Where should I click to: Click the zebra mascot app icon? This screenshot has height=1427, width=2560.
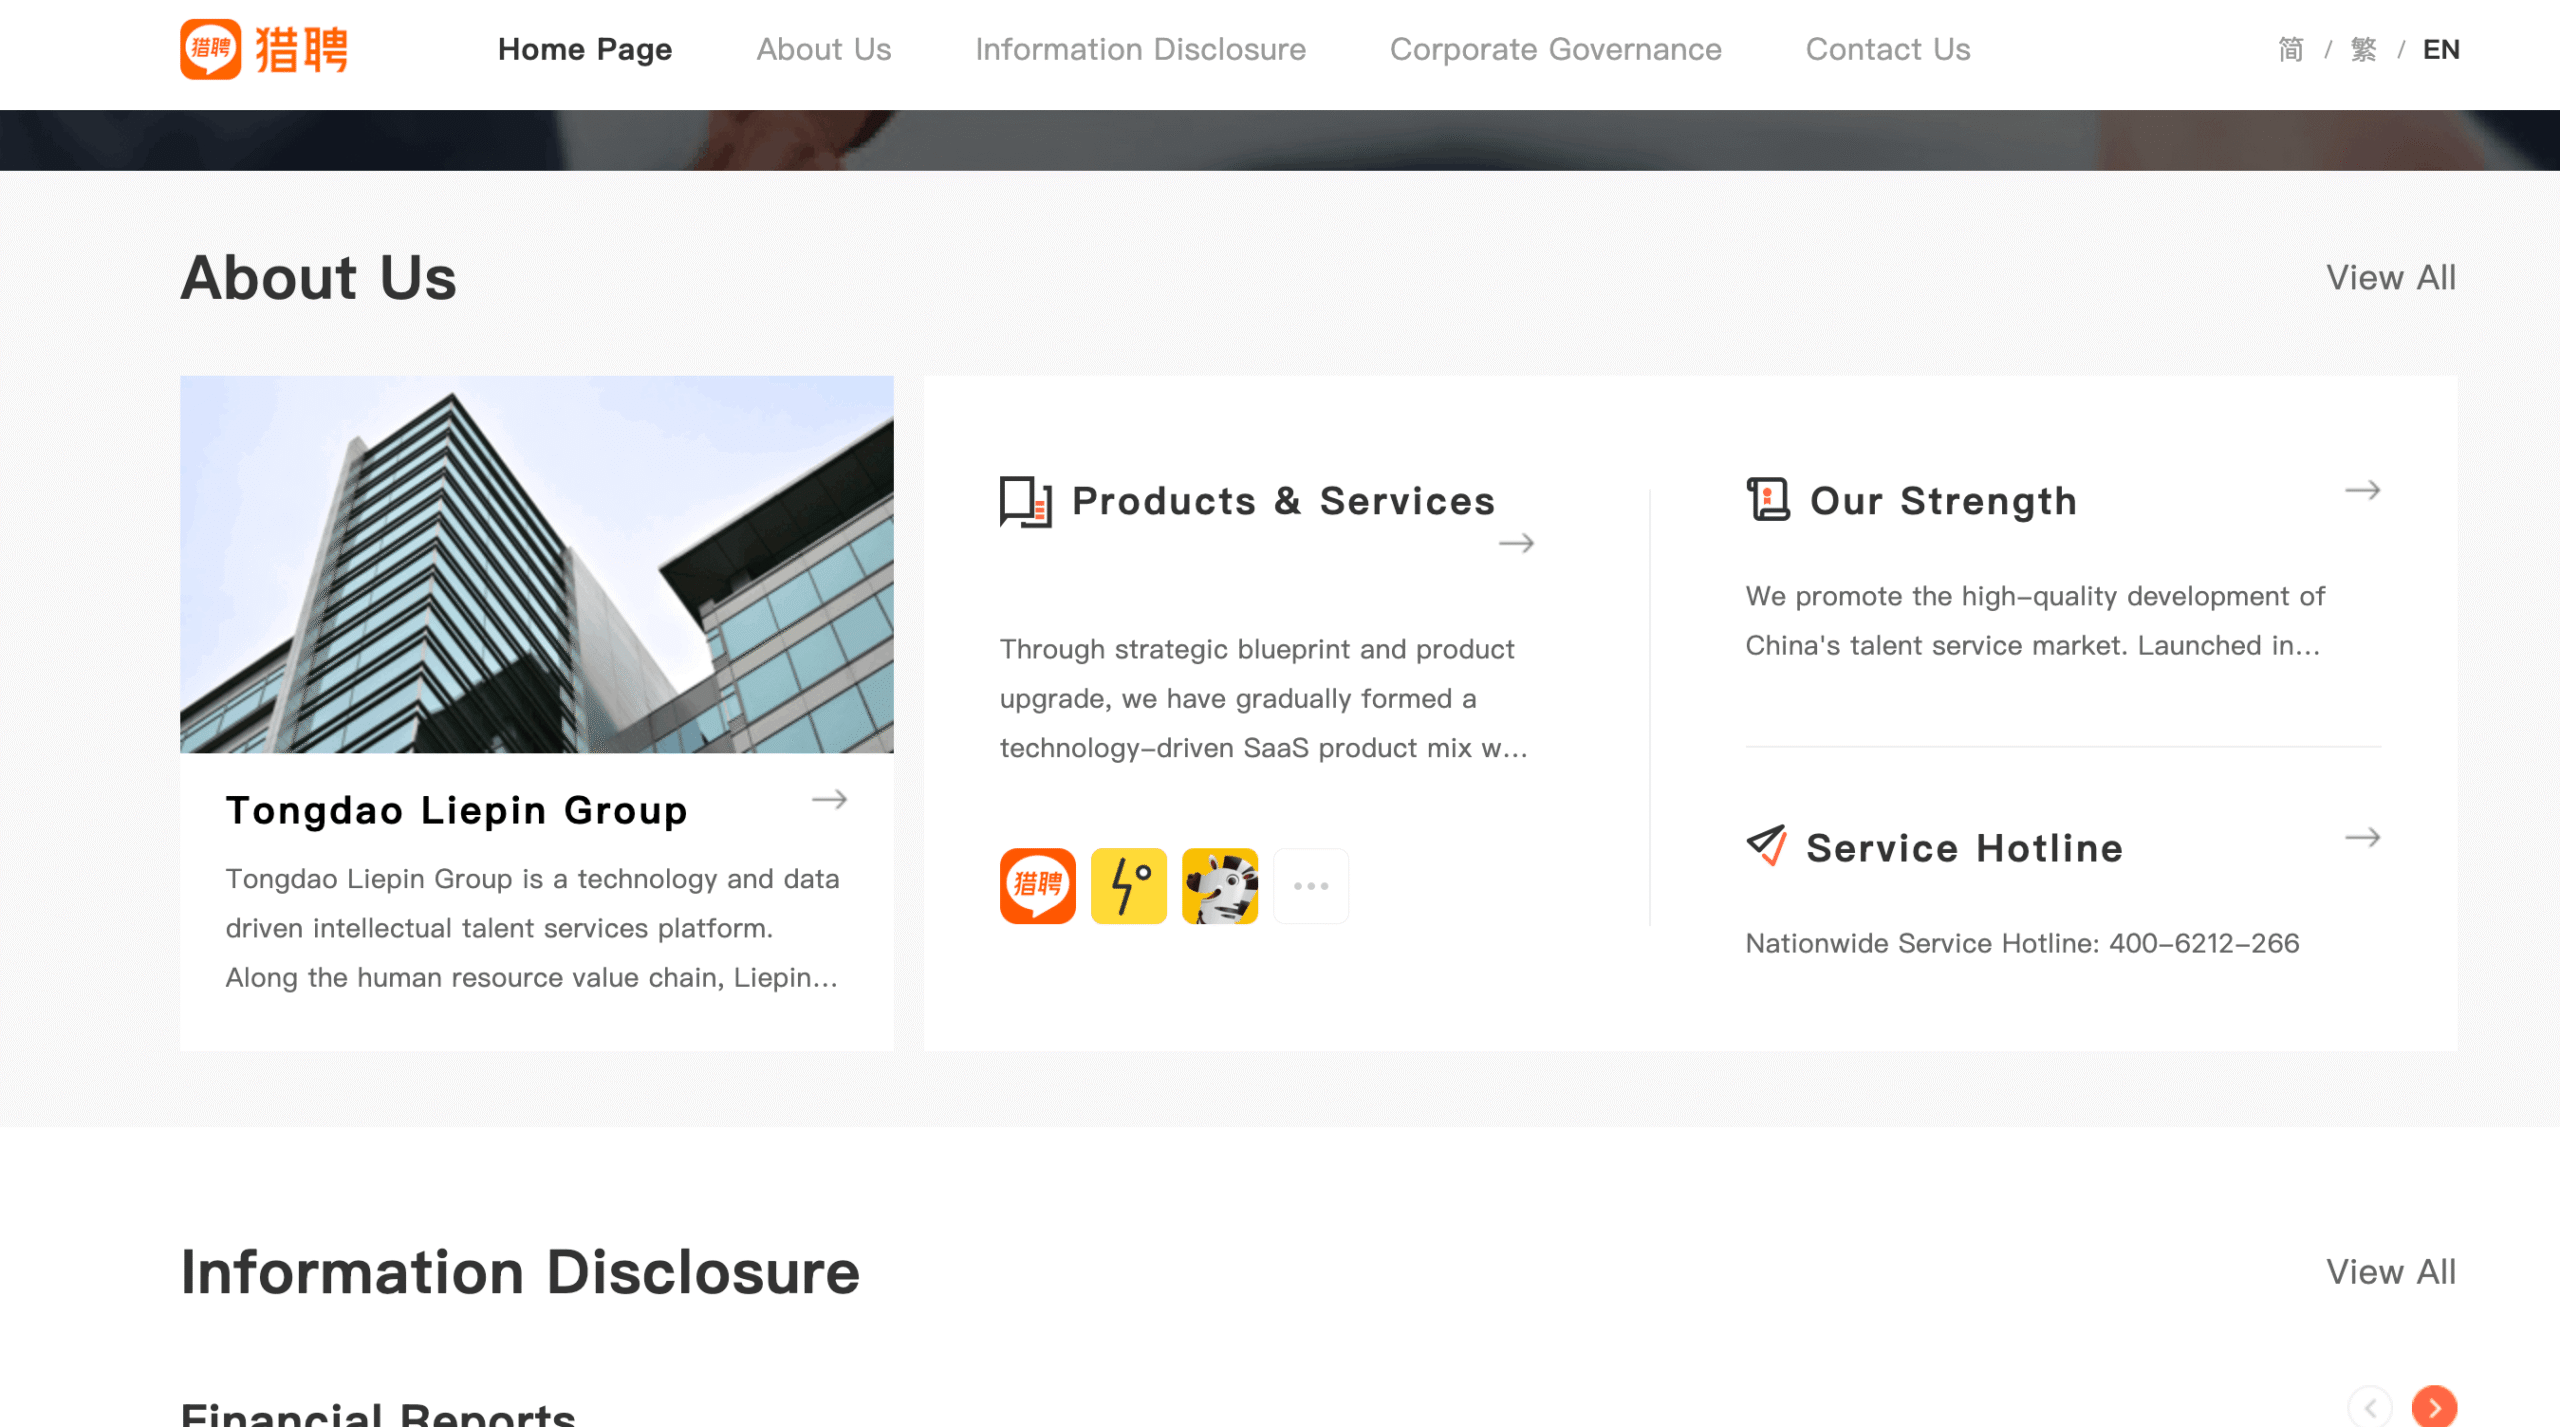(1219, 886)
